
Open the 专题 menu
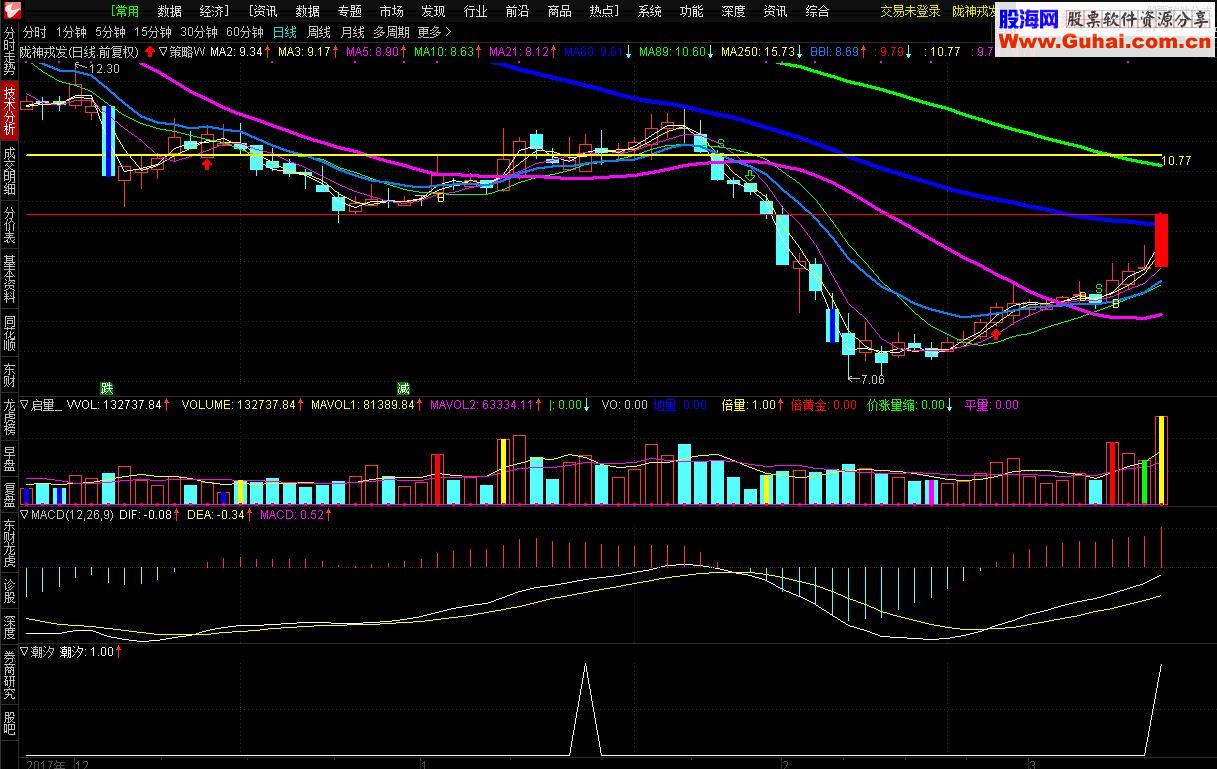(x=350, y=12)
